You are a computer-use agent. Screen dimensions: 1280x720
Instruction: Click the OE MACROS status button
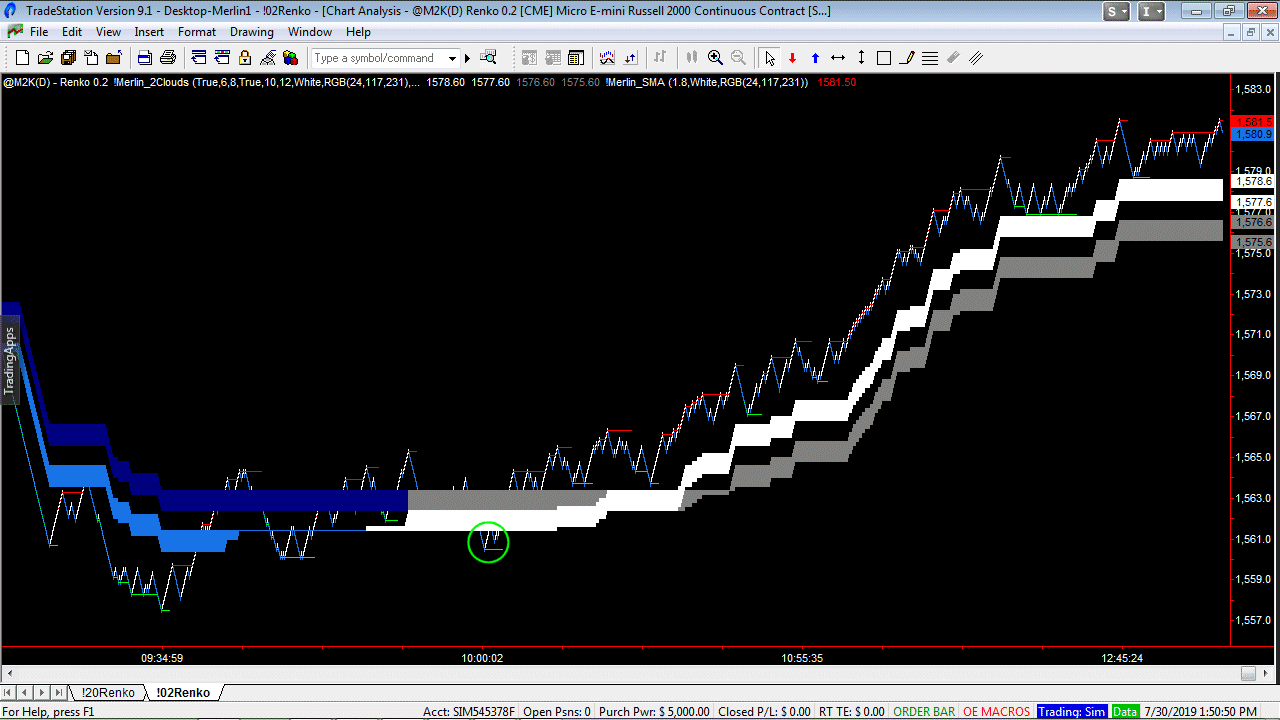996,712
